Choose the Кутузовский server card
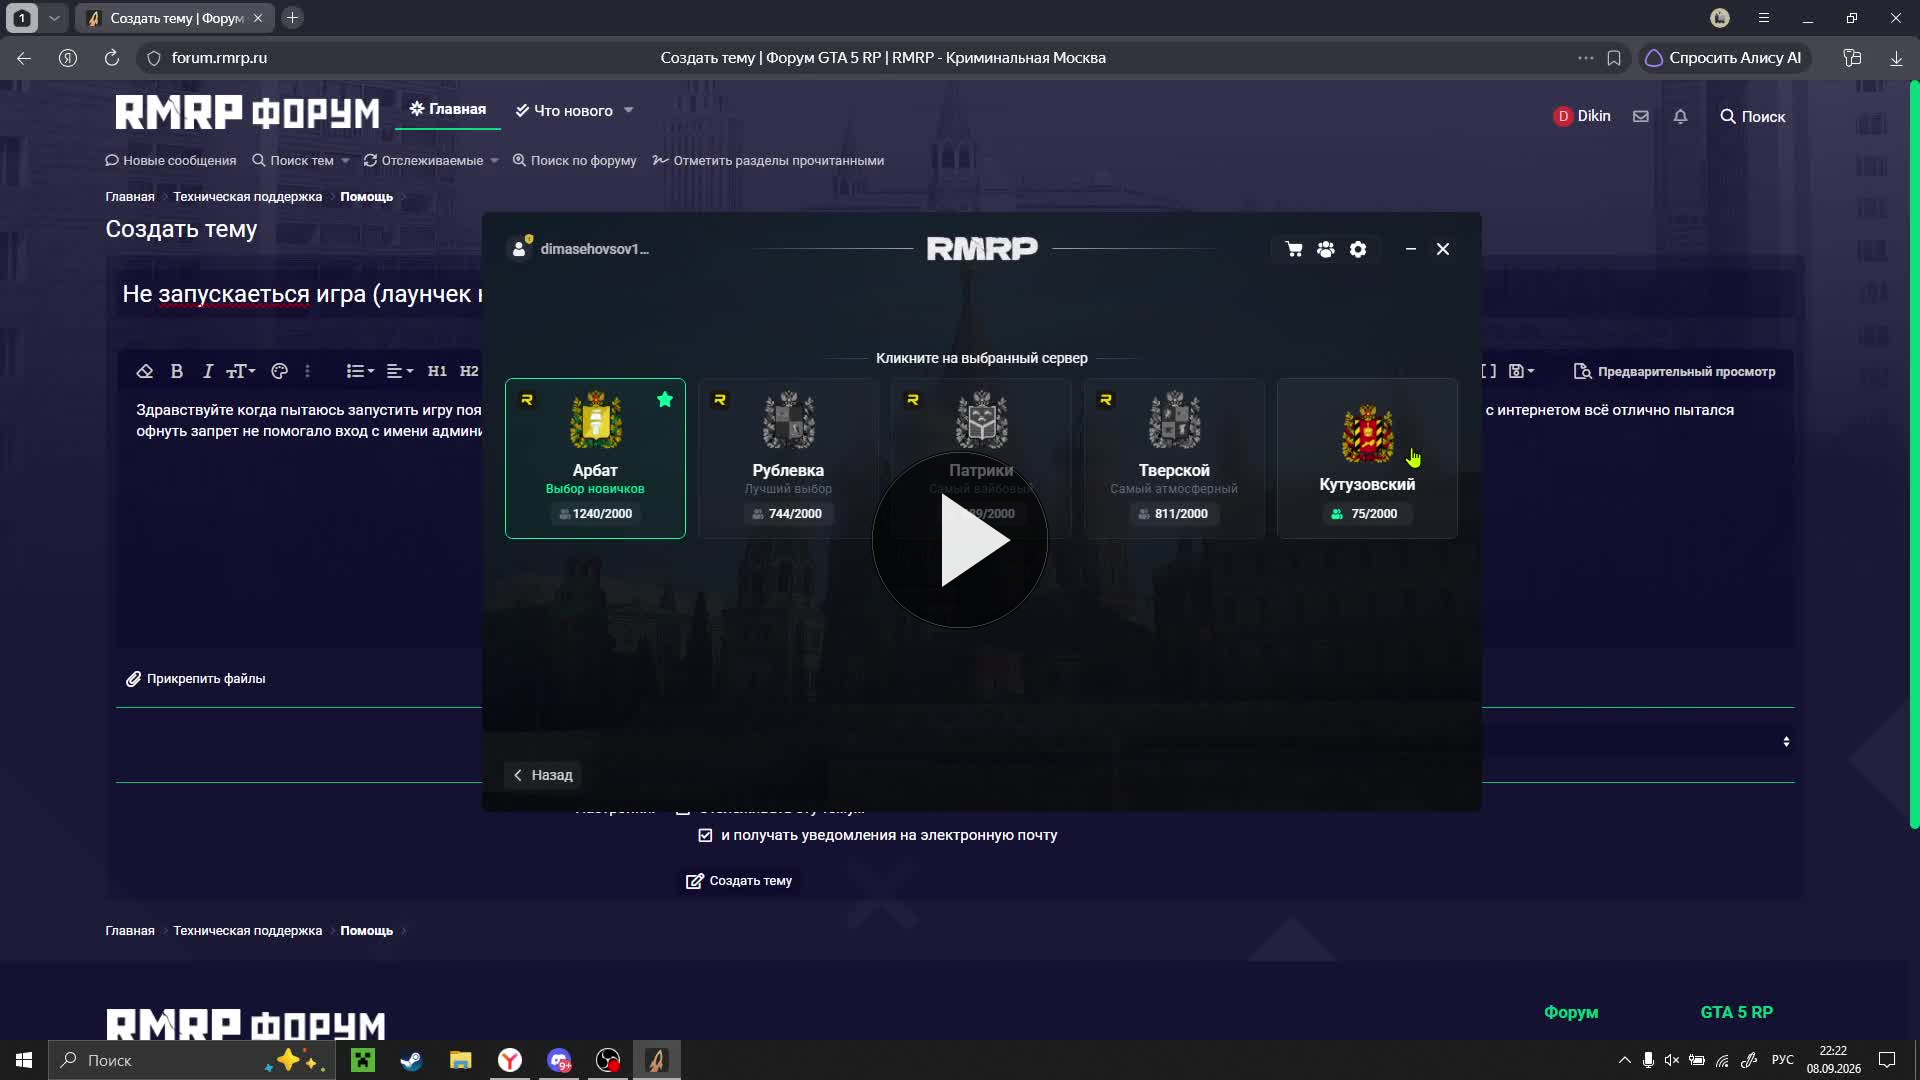The height and width of the screenshot is (1080, 1920). [x=1367, y=458]
